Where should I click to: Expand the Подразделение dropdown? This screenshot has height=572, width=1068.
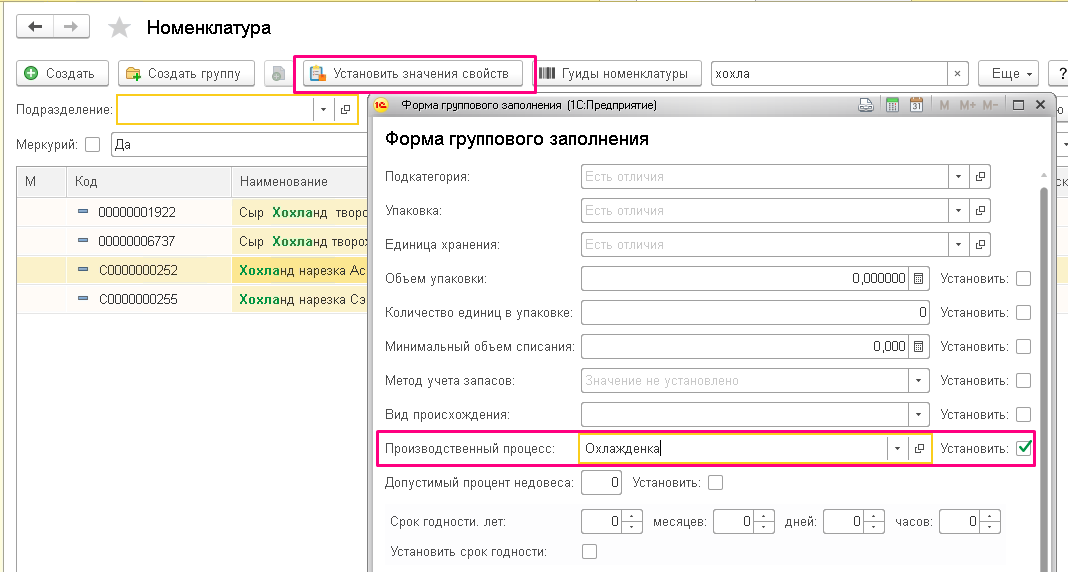coord(324,110)
